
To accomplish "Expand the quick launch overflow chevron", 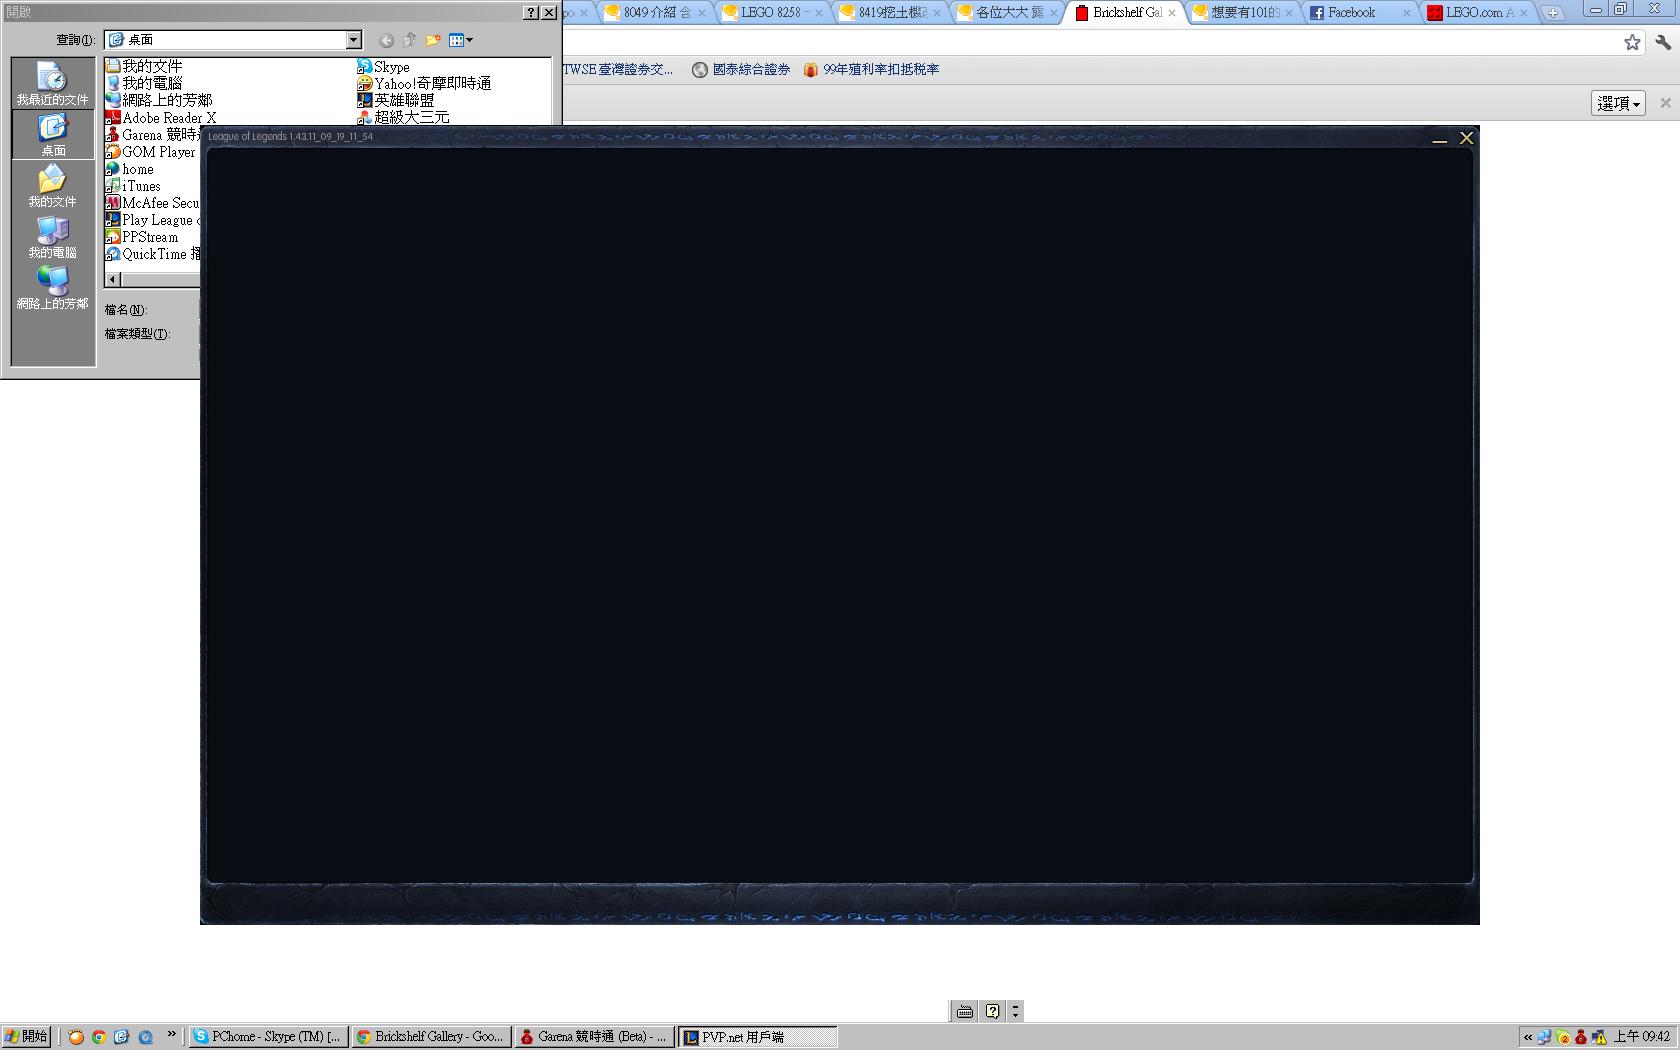I will point(171,1034).
